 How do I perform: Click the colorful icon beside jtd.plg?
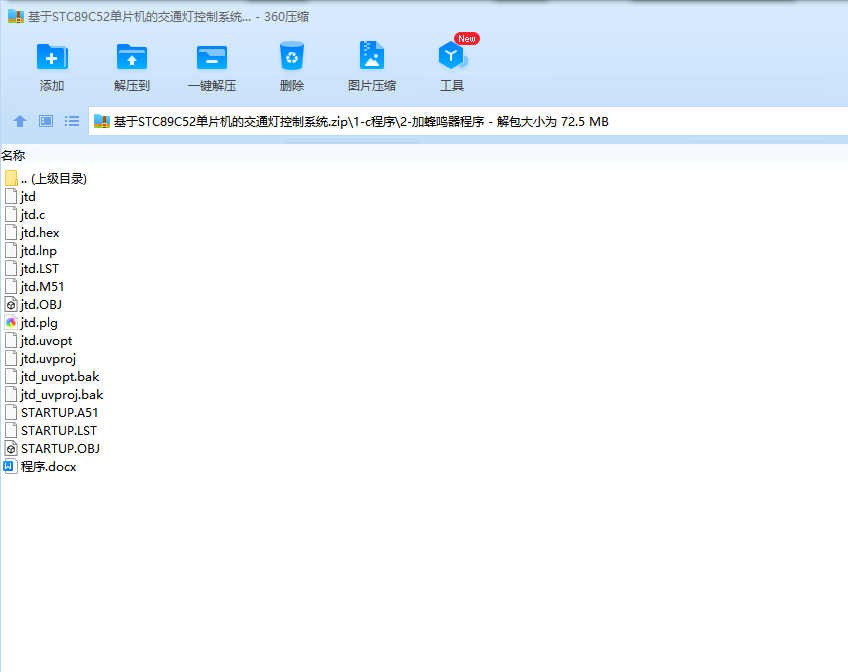[x=11, y=323]
